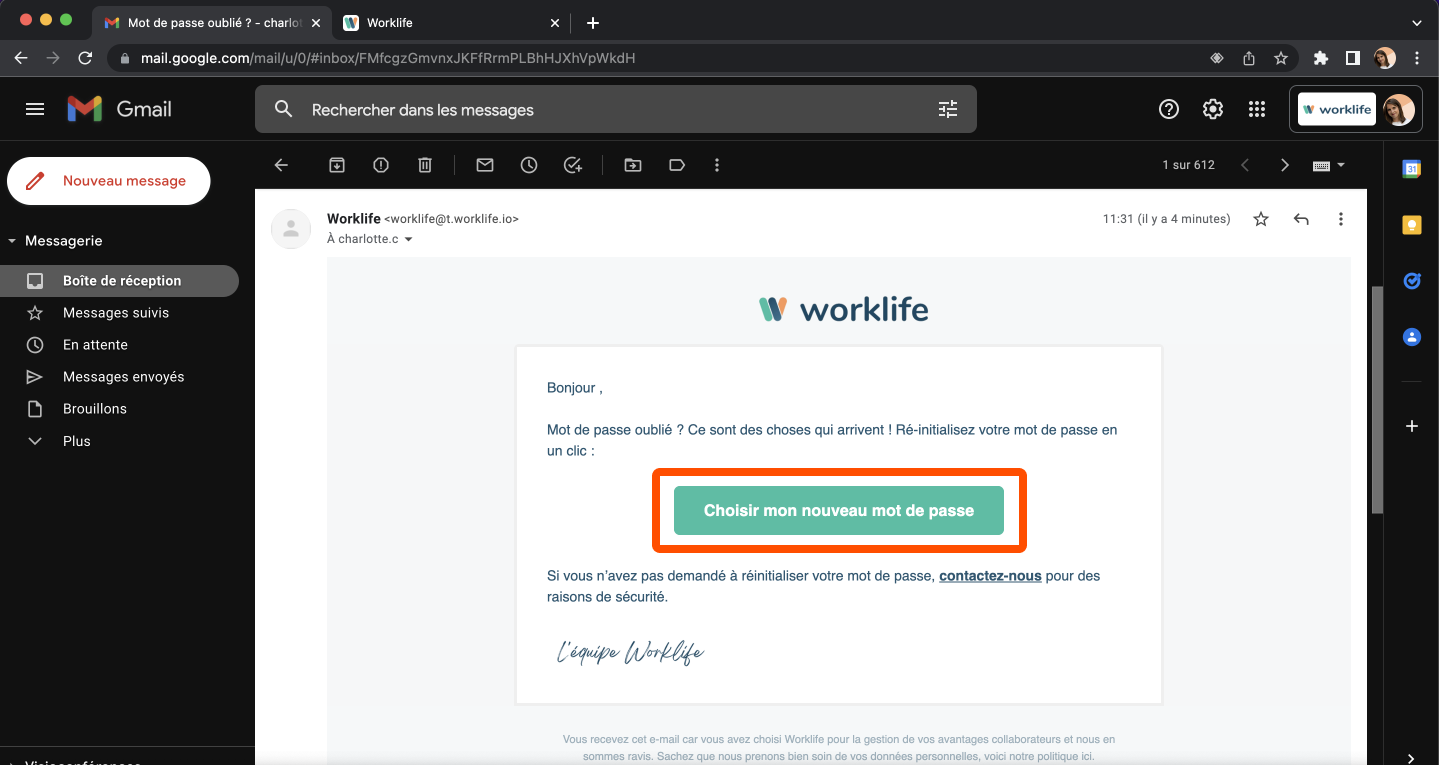Snooze this email with the clock icon
Screen dimensions: 1440x765
click(529, 165)
